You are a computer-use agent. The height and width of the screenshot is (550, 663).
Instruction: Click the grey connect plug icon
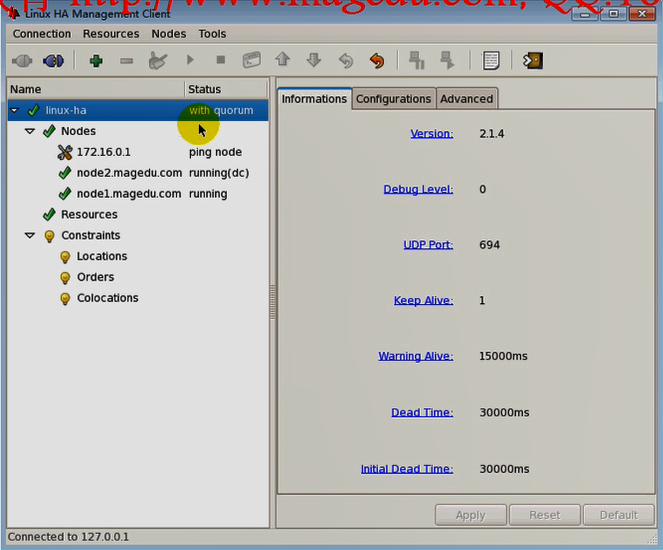(x=22, y=61)
